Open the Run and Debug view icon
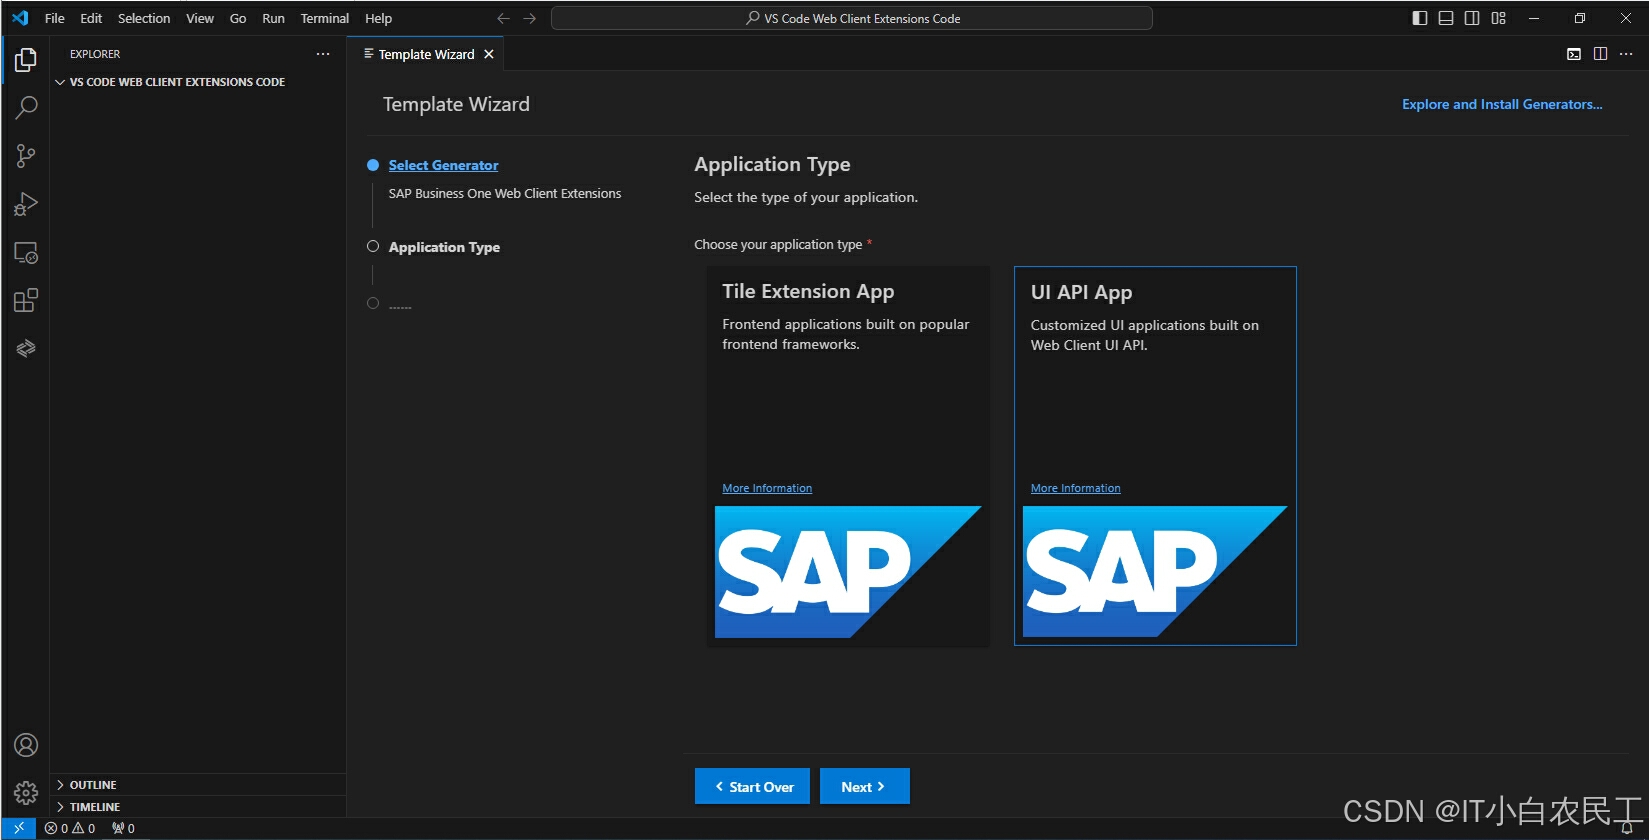Viewport: 1649px width, 840px height. point(26,204)
